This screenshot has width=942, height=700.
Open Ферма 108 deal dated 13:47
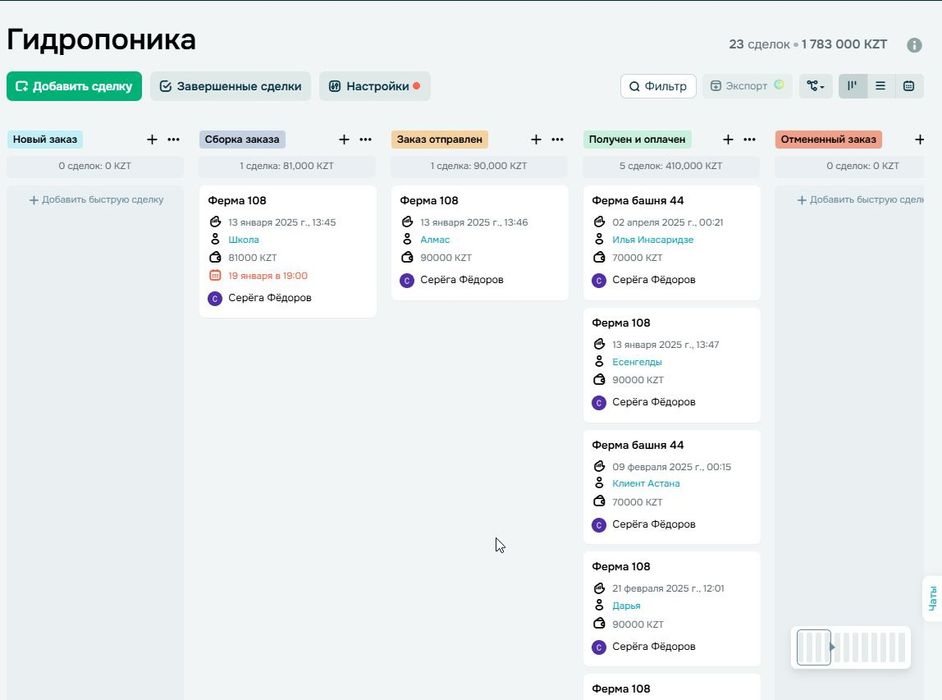click(621, 323)
